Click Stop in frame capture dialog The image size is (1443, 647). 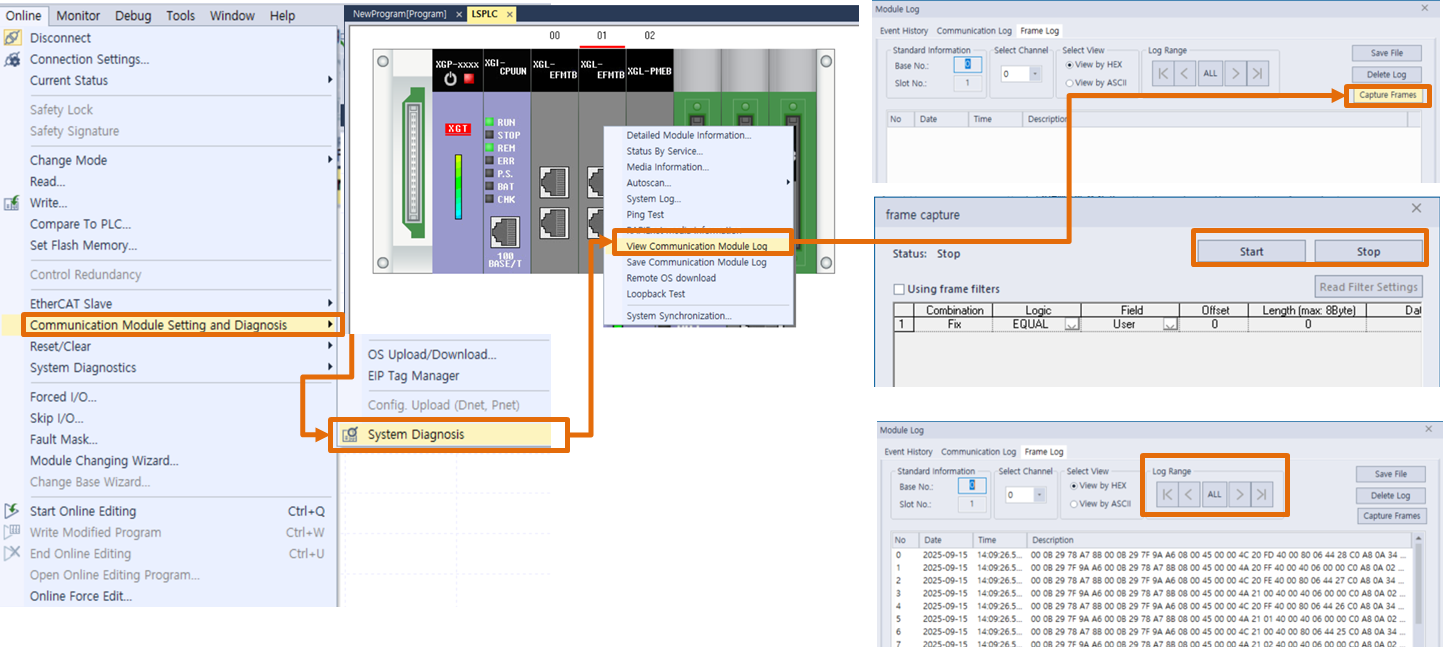(x=1368, y=252)
